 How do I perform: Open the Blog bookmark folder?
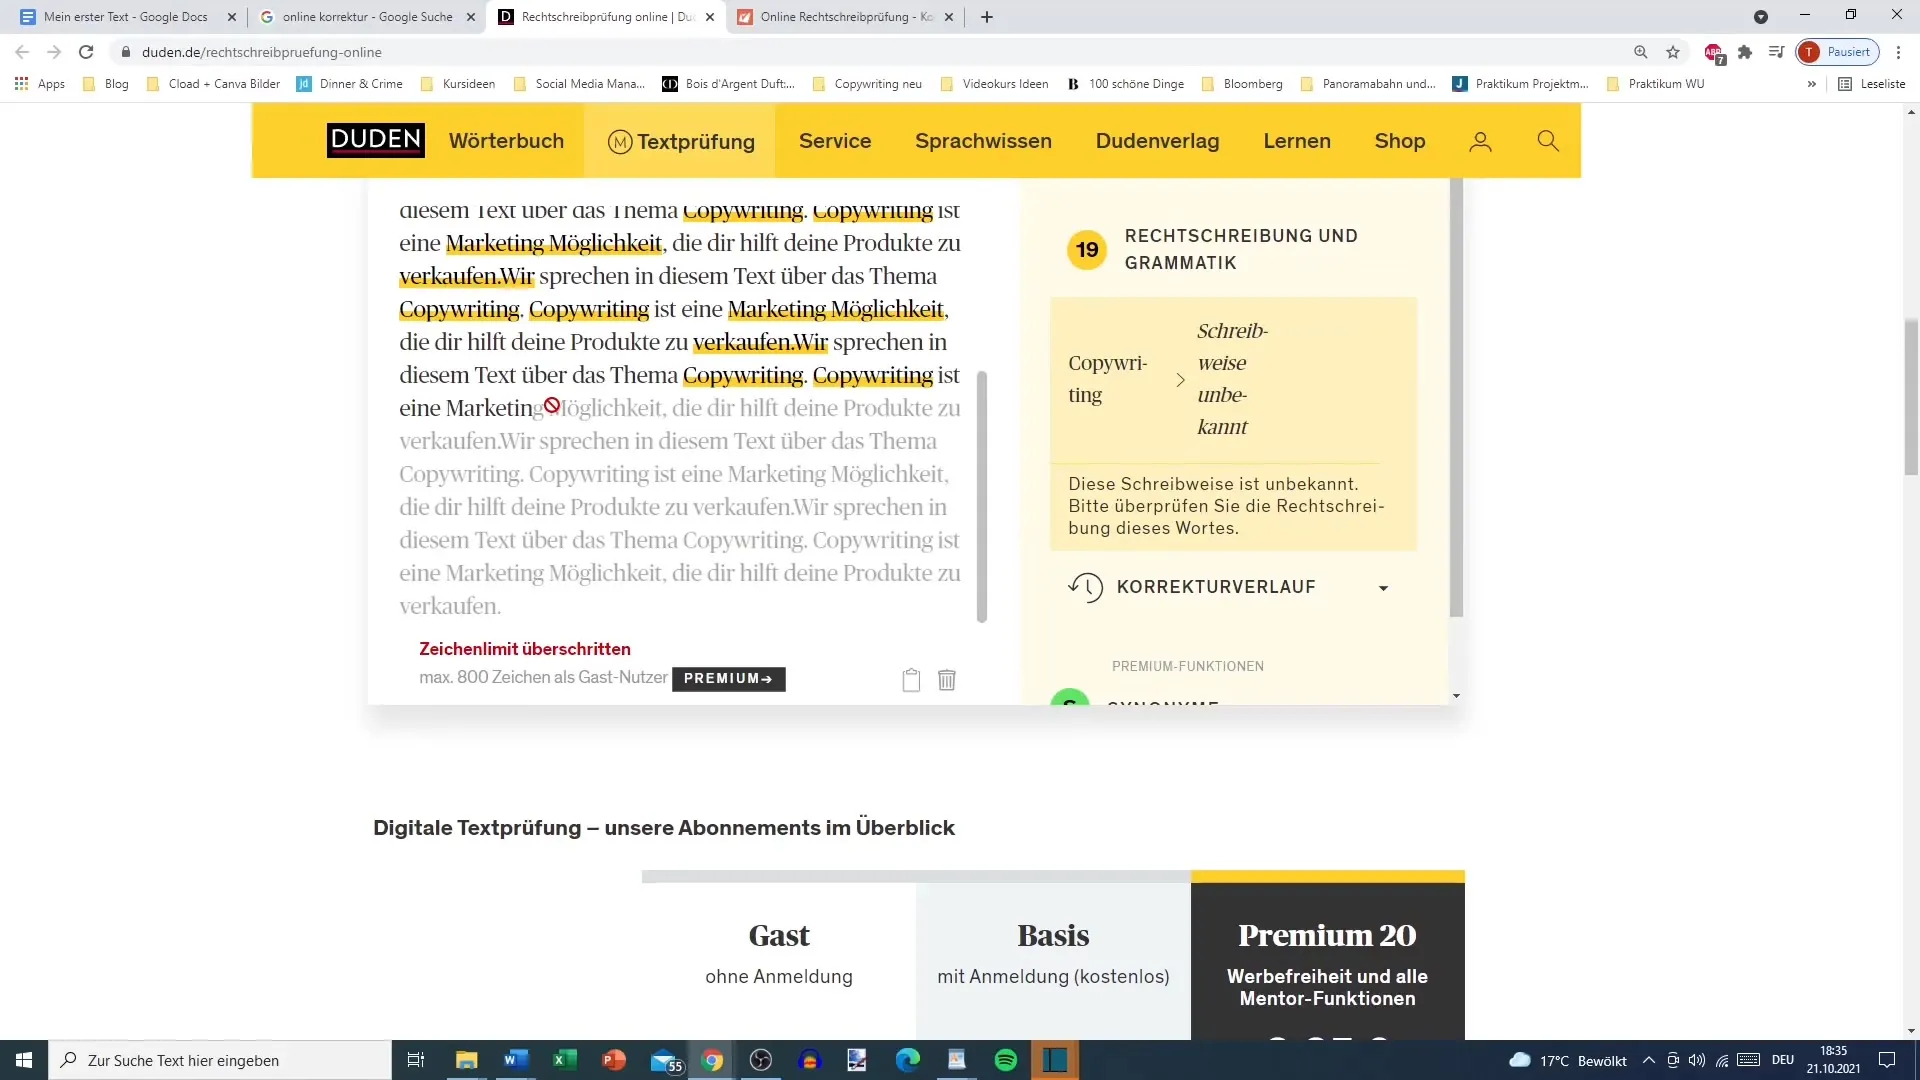[106, 84]
